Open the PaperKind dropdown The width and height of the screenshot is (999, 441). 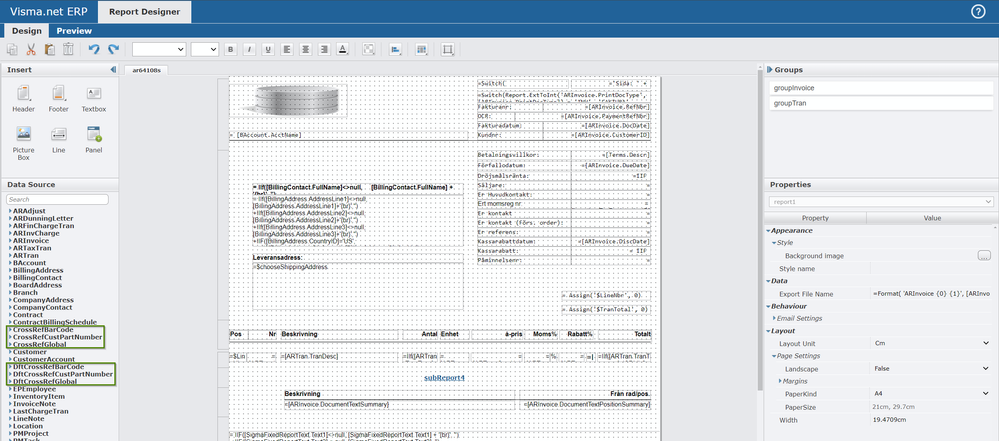coord(986,394)
